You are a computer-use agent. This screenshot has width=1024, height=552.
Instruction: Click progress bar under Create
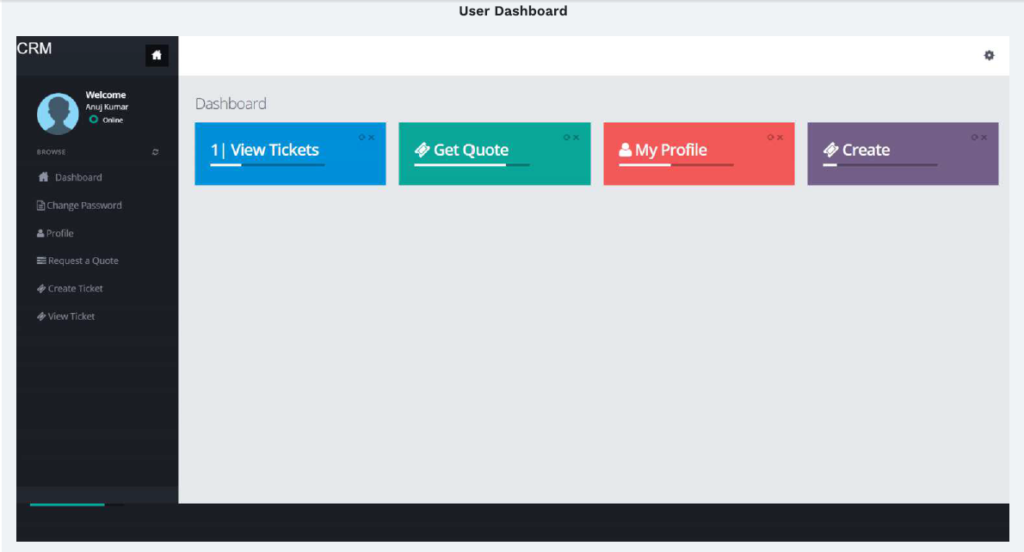coord(880,165)
